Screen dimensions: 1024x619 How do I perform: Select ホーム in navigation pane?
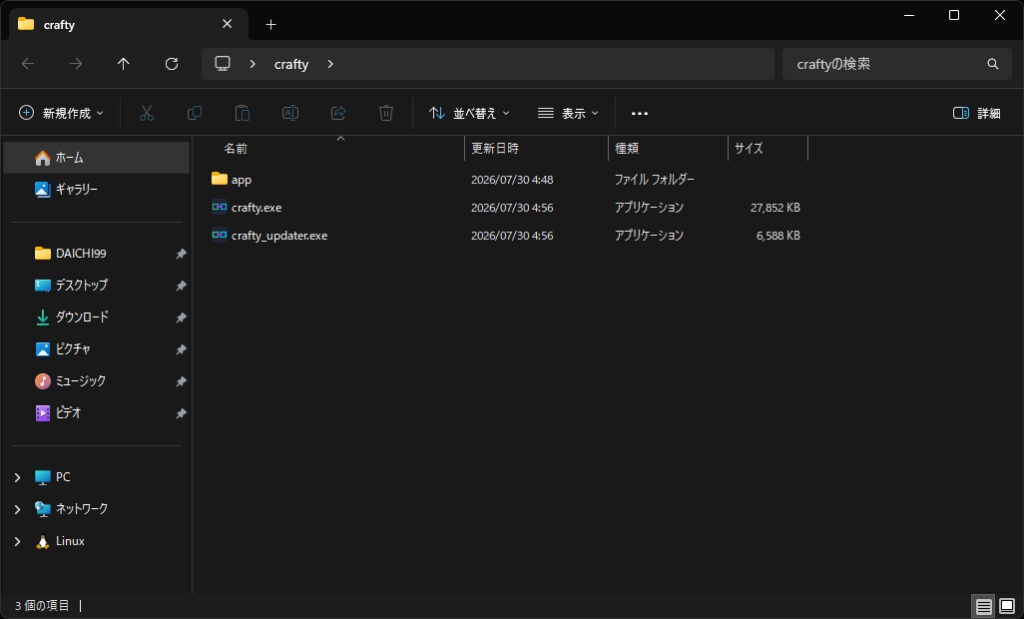[97, 157]
